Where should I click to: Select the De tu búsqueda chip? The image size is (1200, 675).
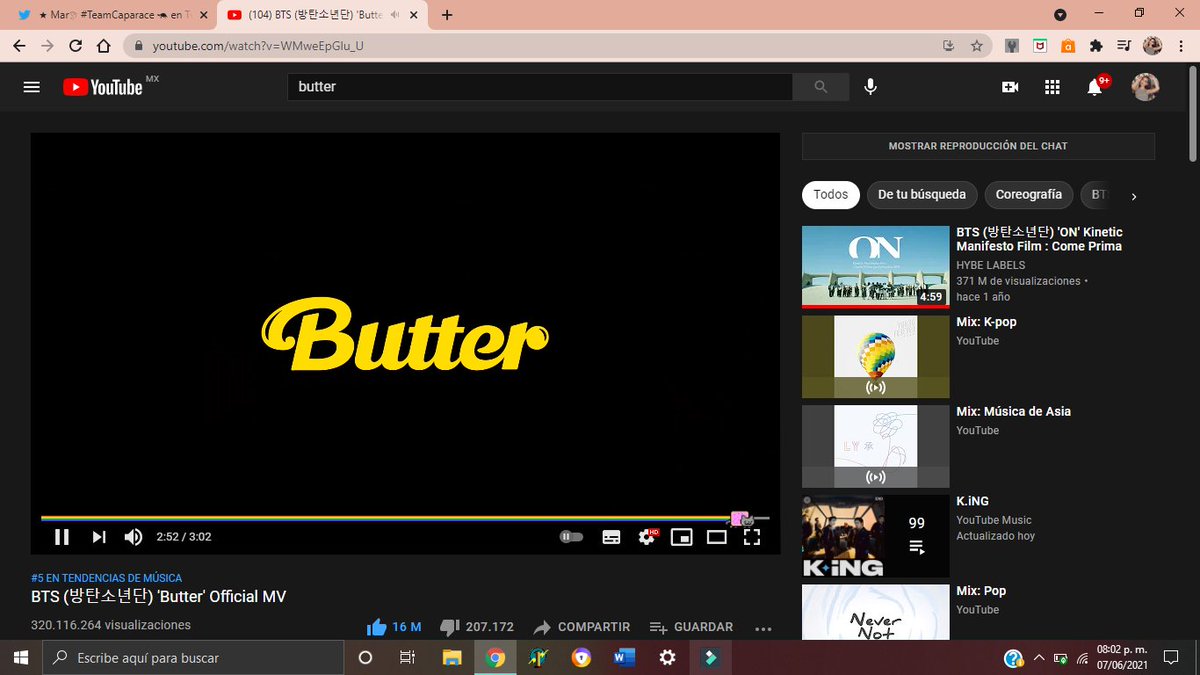[x=922, y=195]
